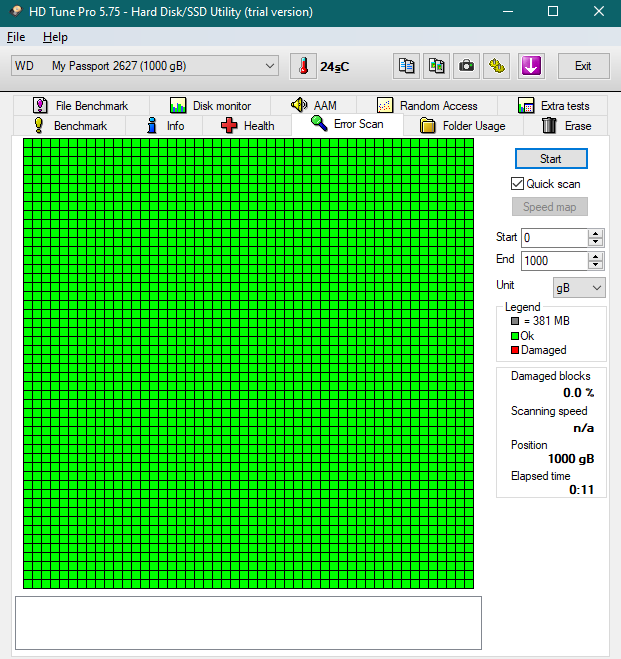
Task: Click the AAM speaker icon
Action: tap(299, 105)
